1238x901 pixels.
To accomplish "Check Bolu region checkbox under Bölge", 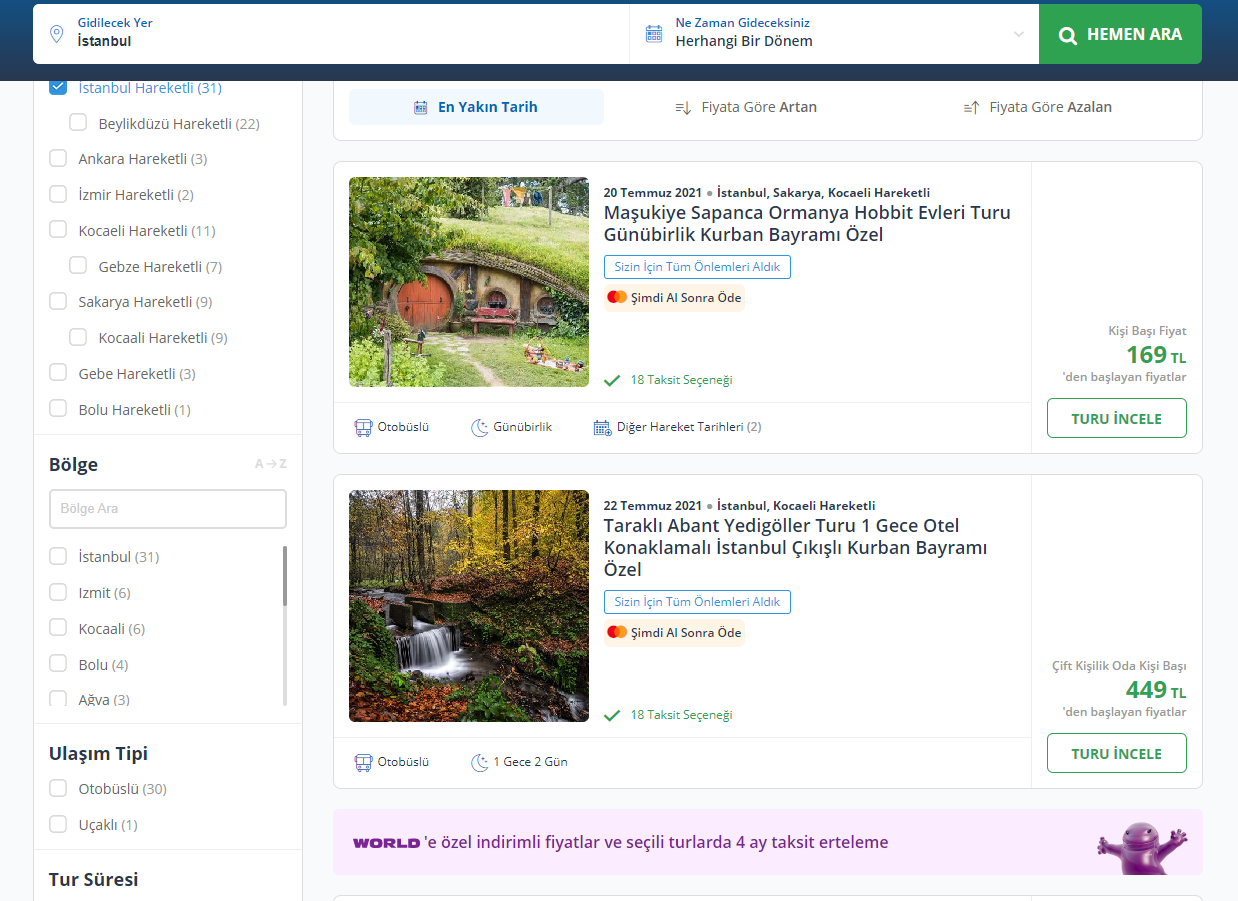I will [x=58, y=664].
